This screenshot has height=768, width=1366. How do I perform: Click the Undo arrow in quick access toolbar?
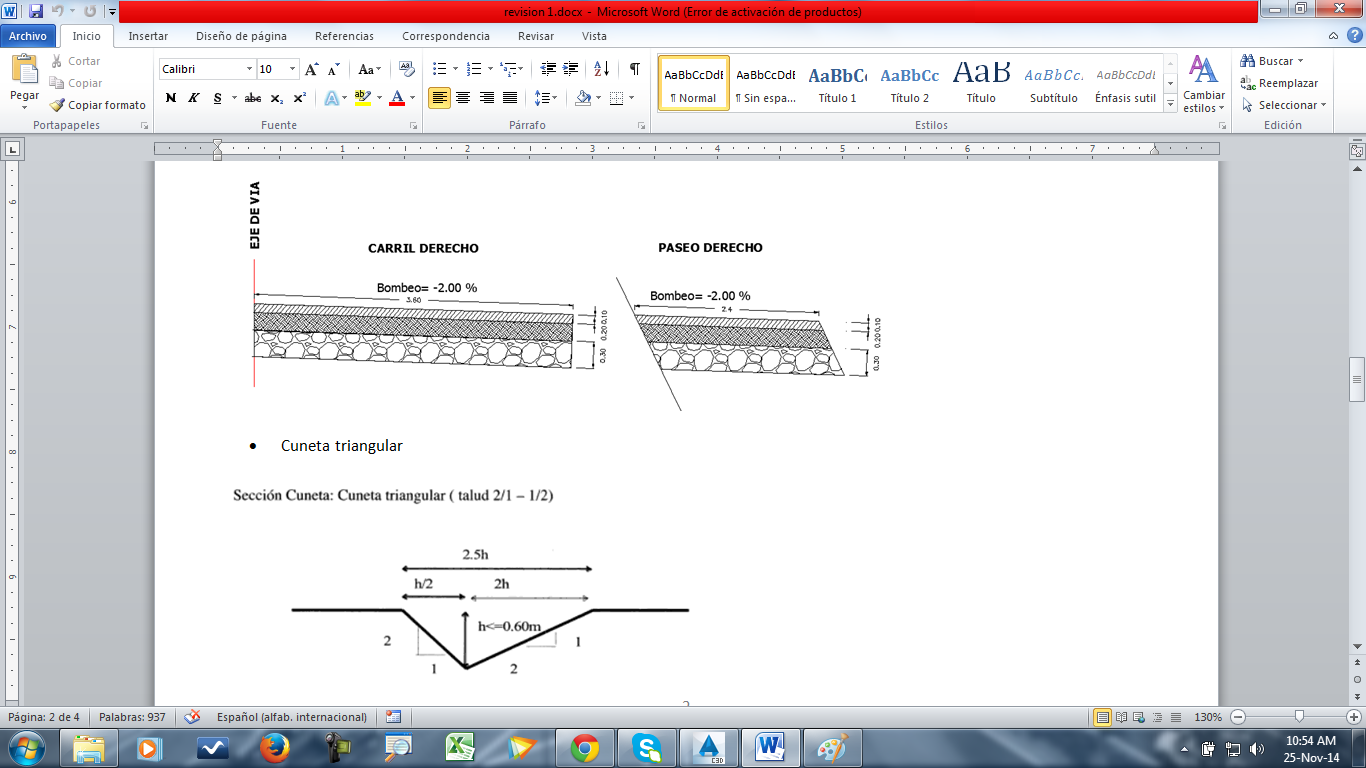[x=58, y=12]
